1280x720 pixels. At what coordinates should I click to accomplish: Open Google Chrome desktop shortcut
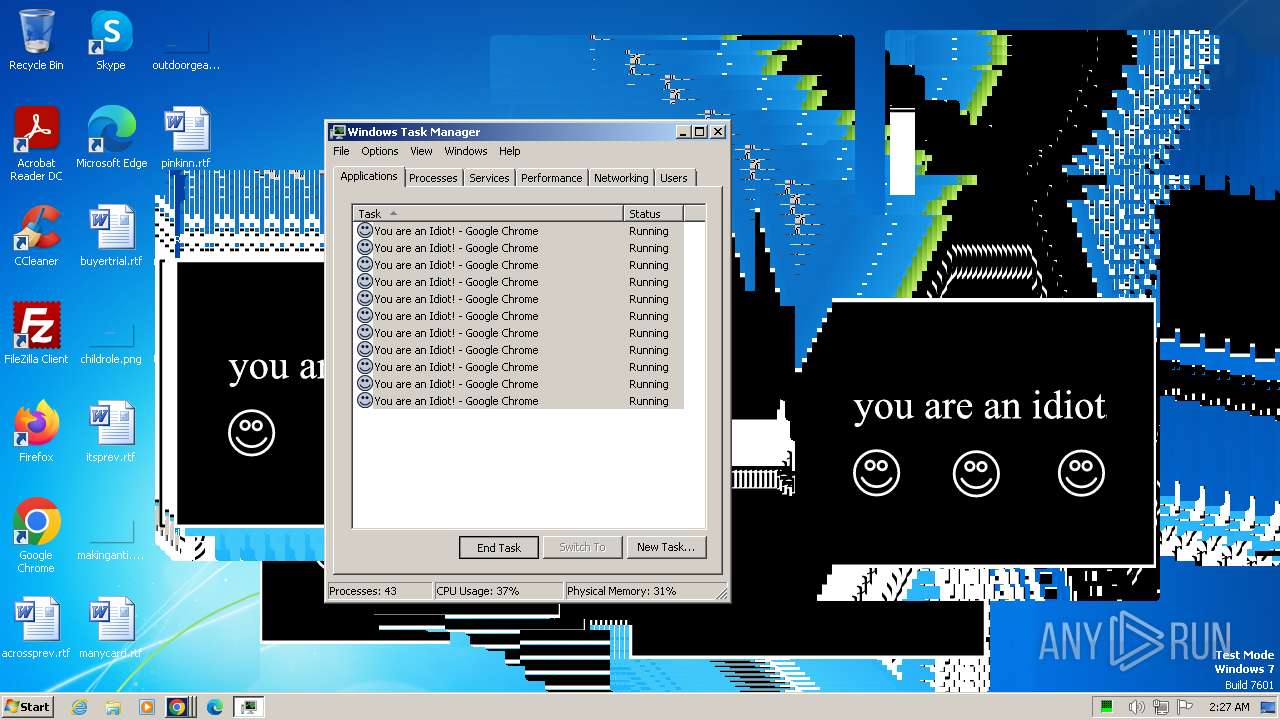(x=36, y=537)
